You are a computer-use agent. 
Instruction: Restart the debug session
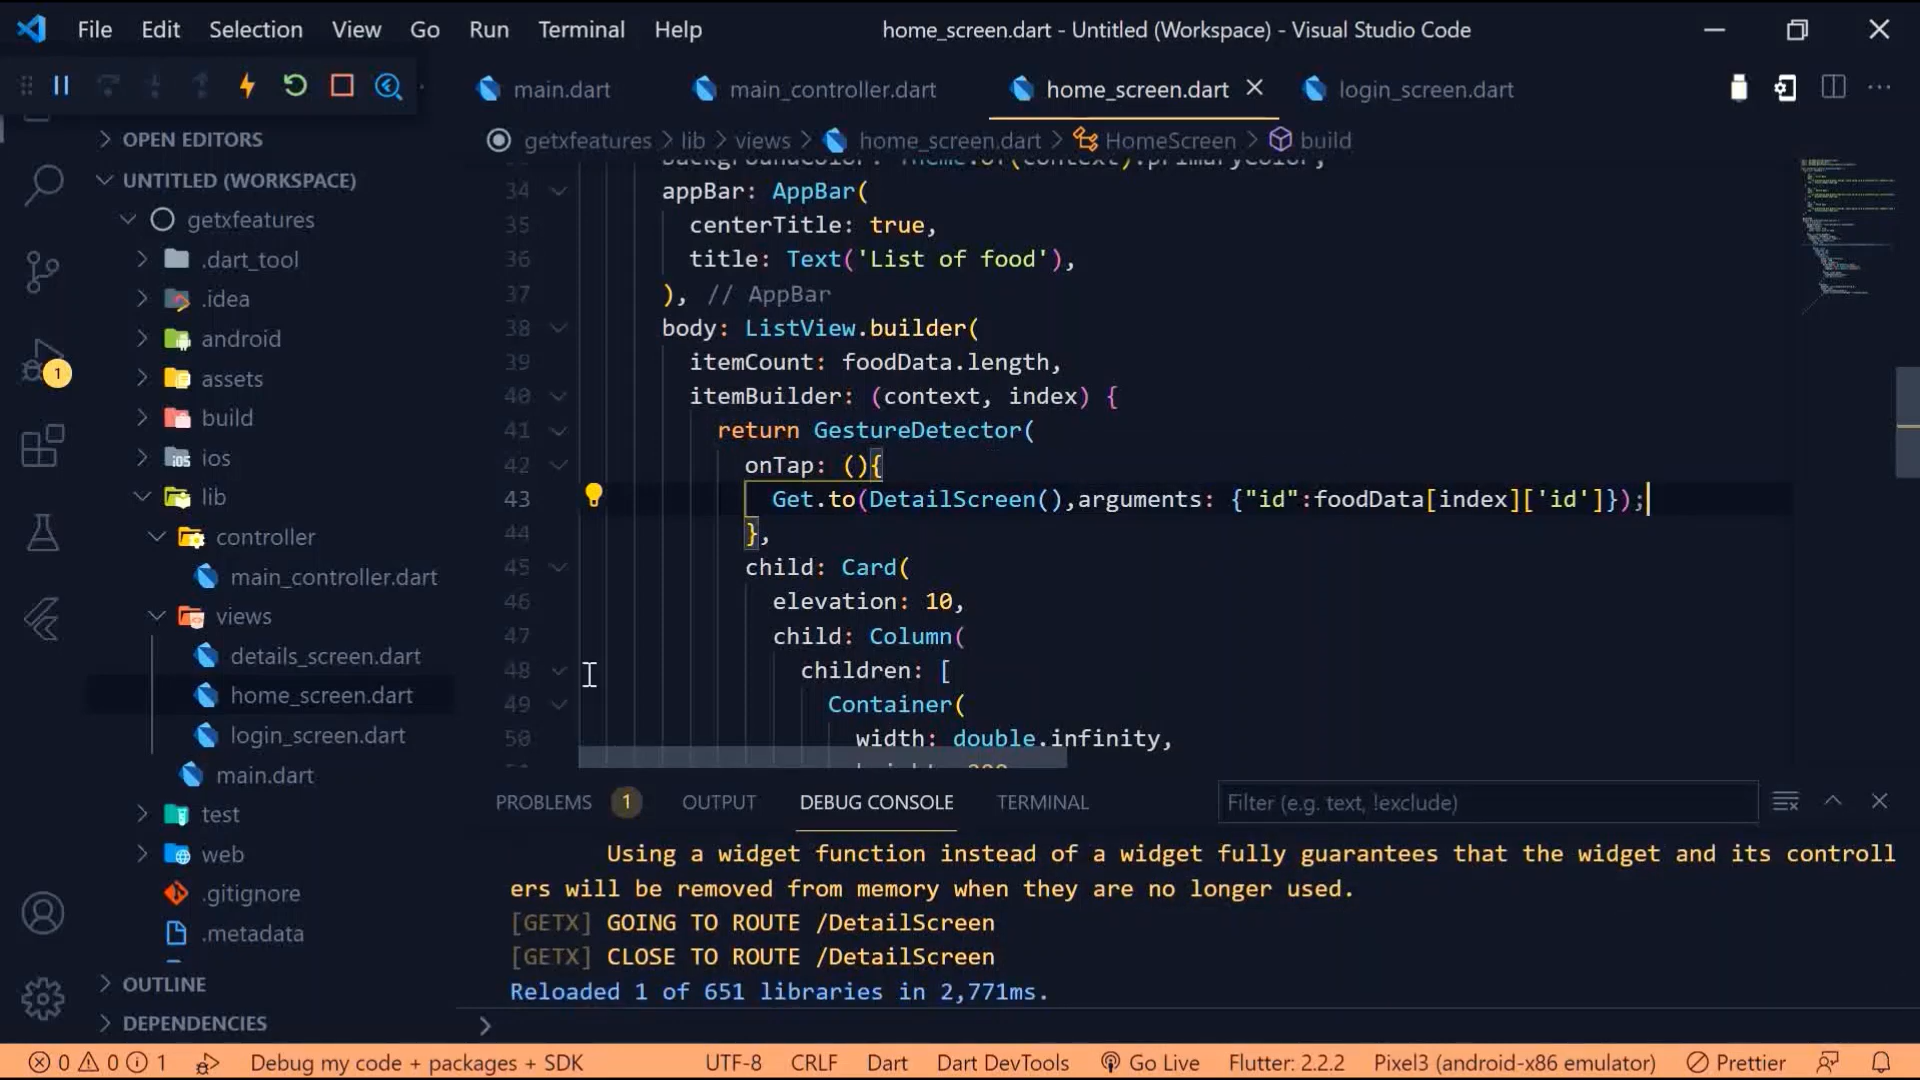click(x=294, y=87)
